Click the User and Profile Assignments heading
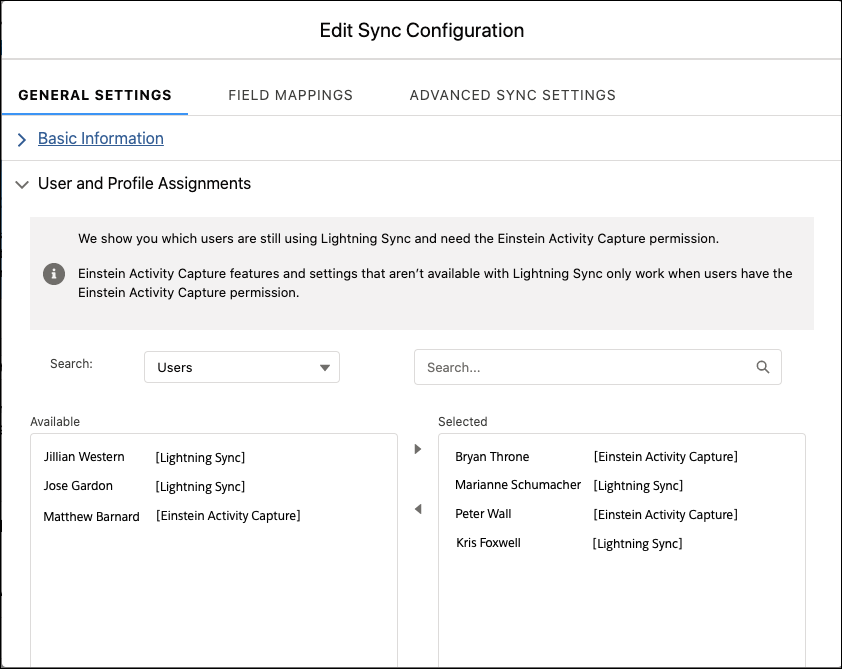 tap(144, 184)
